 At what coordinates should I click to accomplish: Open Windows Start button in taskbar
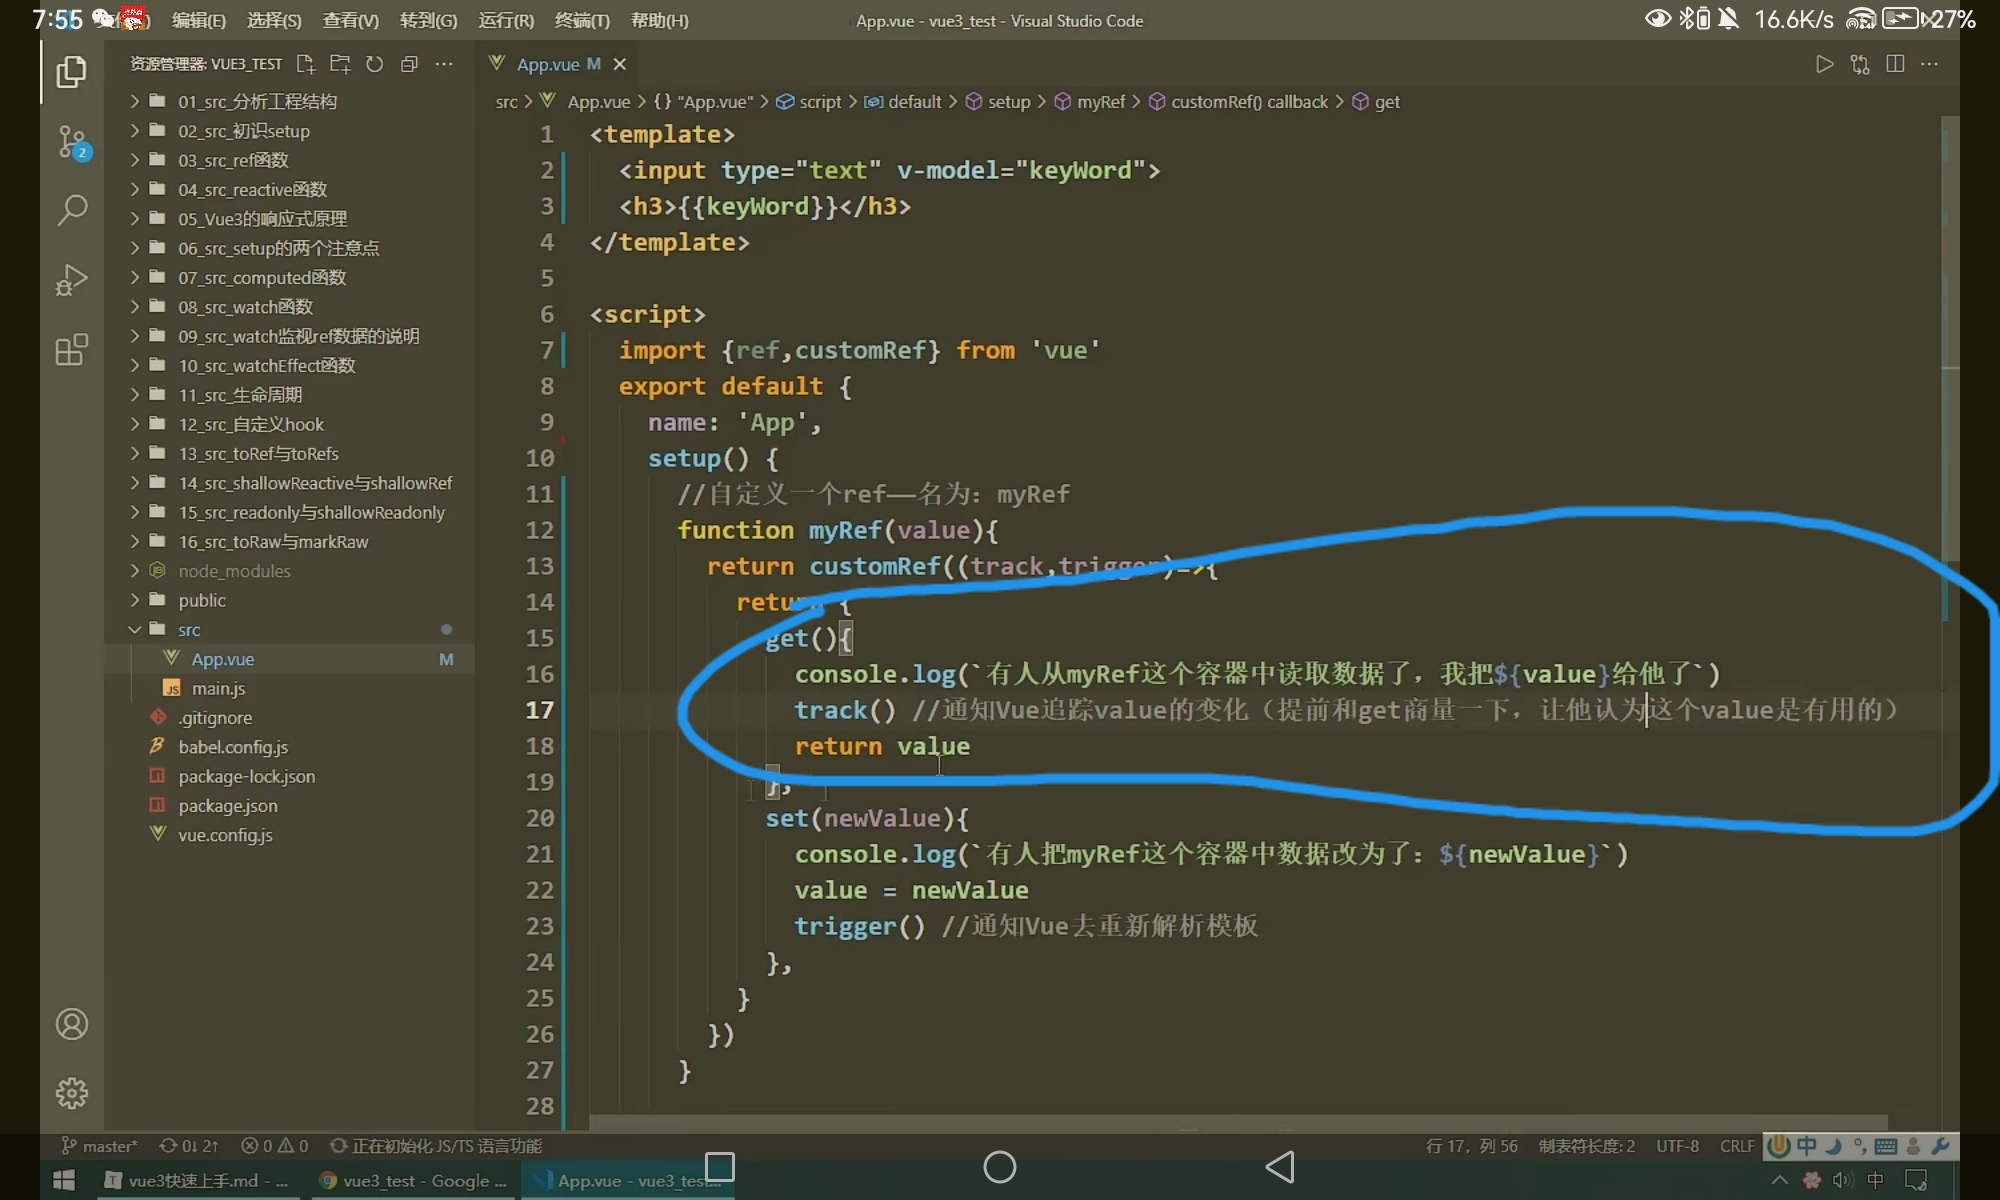64,1181
